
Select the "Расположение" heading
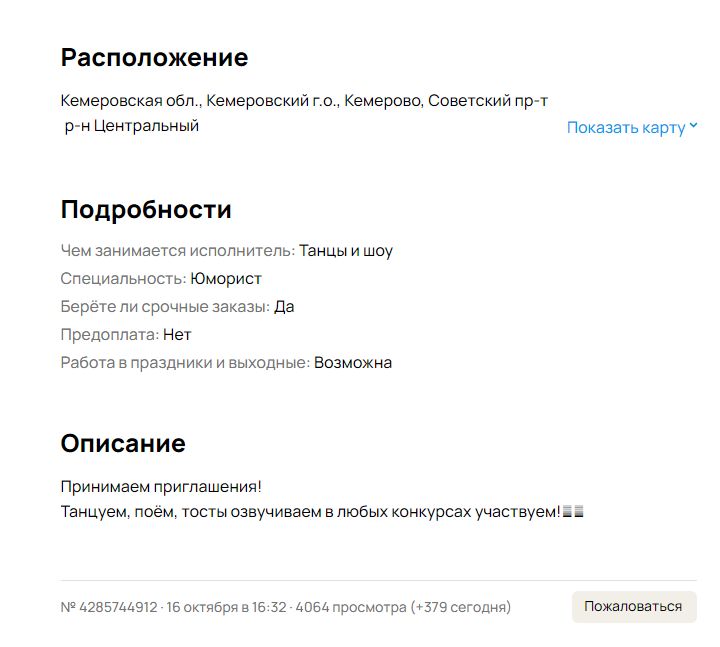pyautogui.click(x=154, y=58)
